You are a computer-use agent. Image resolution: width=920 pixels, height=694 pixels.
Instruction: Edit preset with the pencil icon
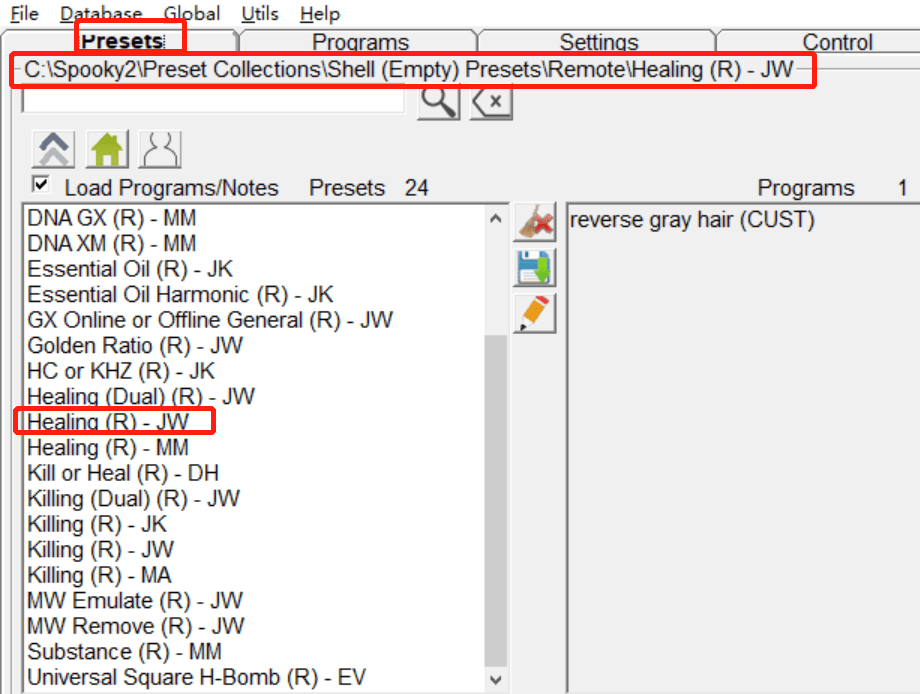click(535, 313)
